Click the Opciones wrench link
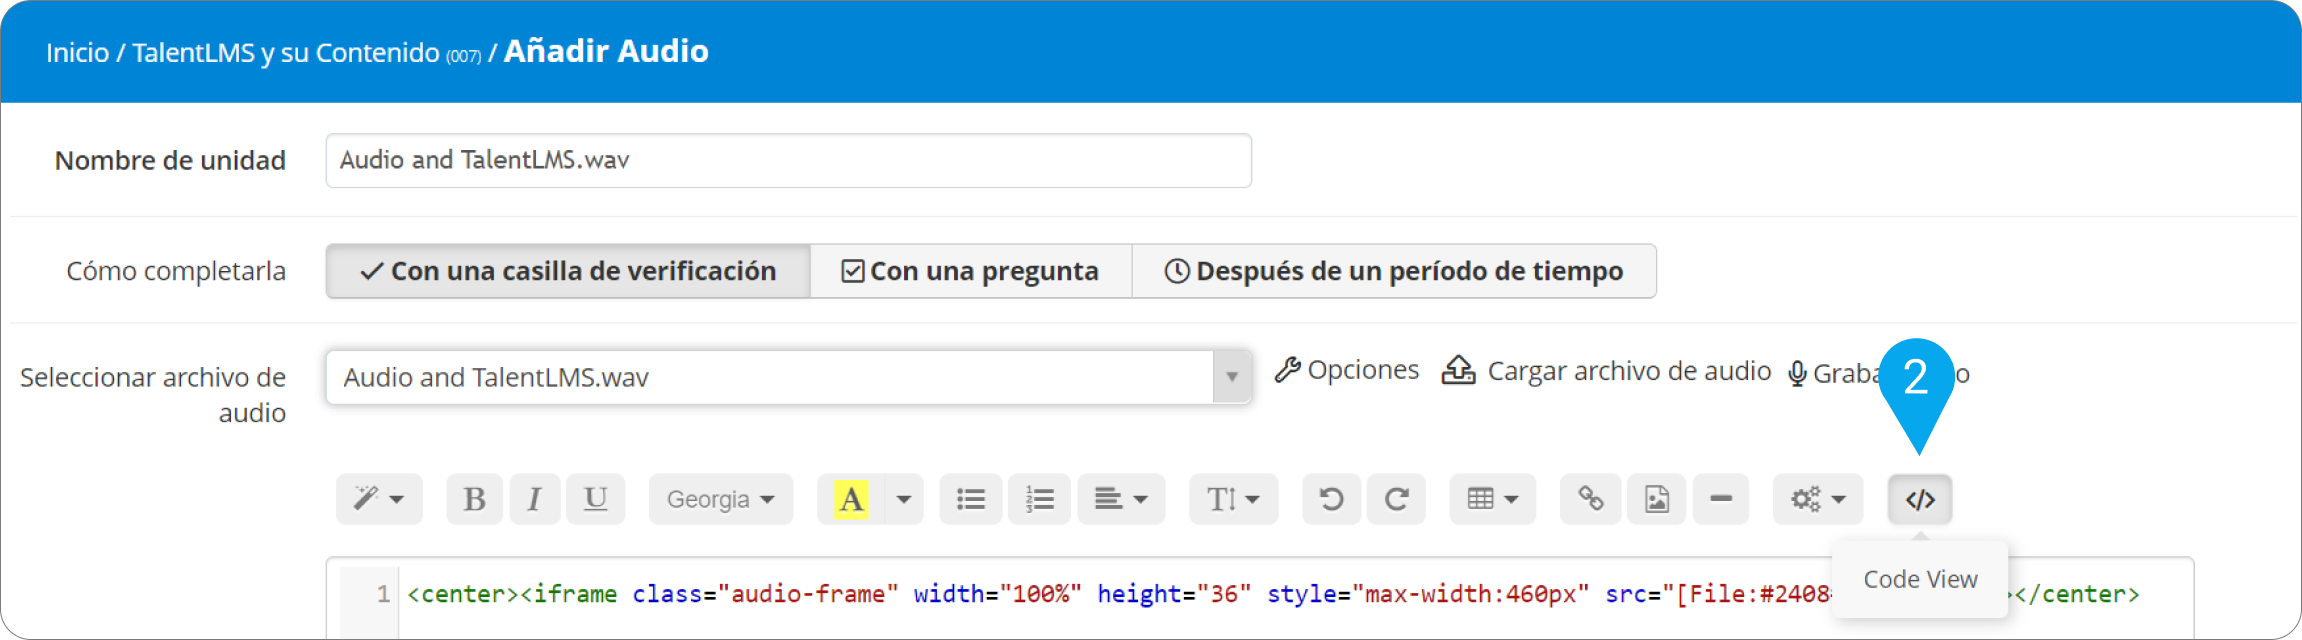 pos(1347,370)
